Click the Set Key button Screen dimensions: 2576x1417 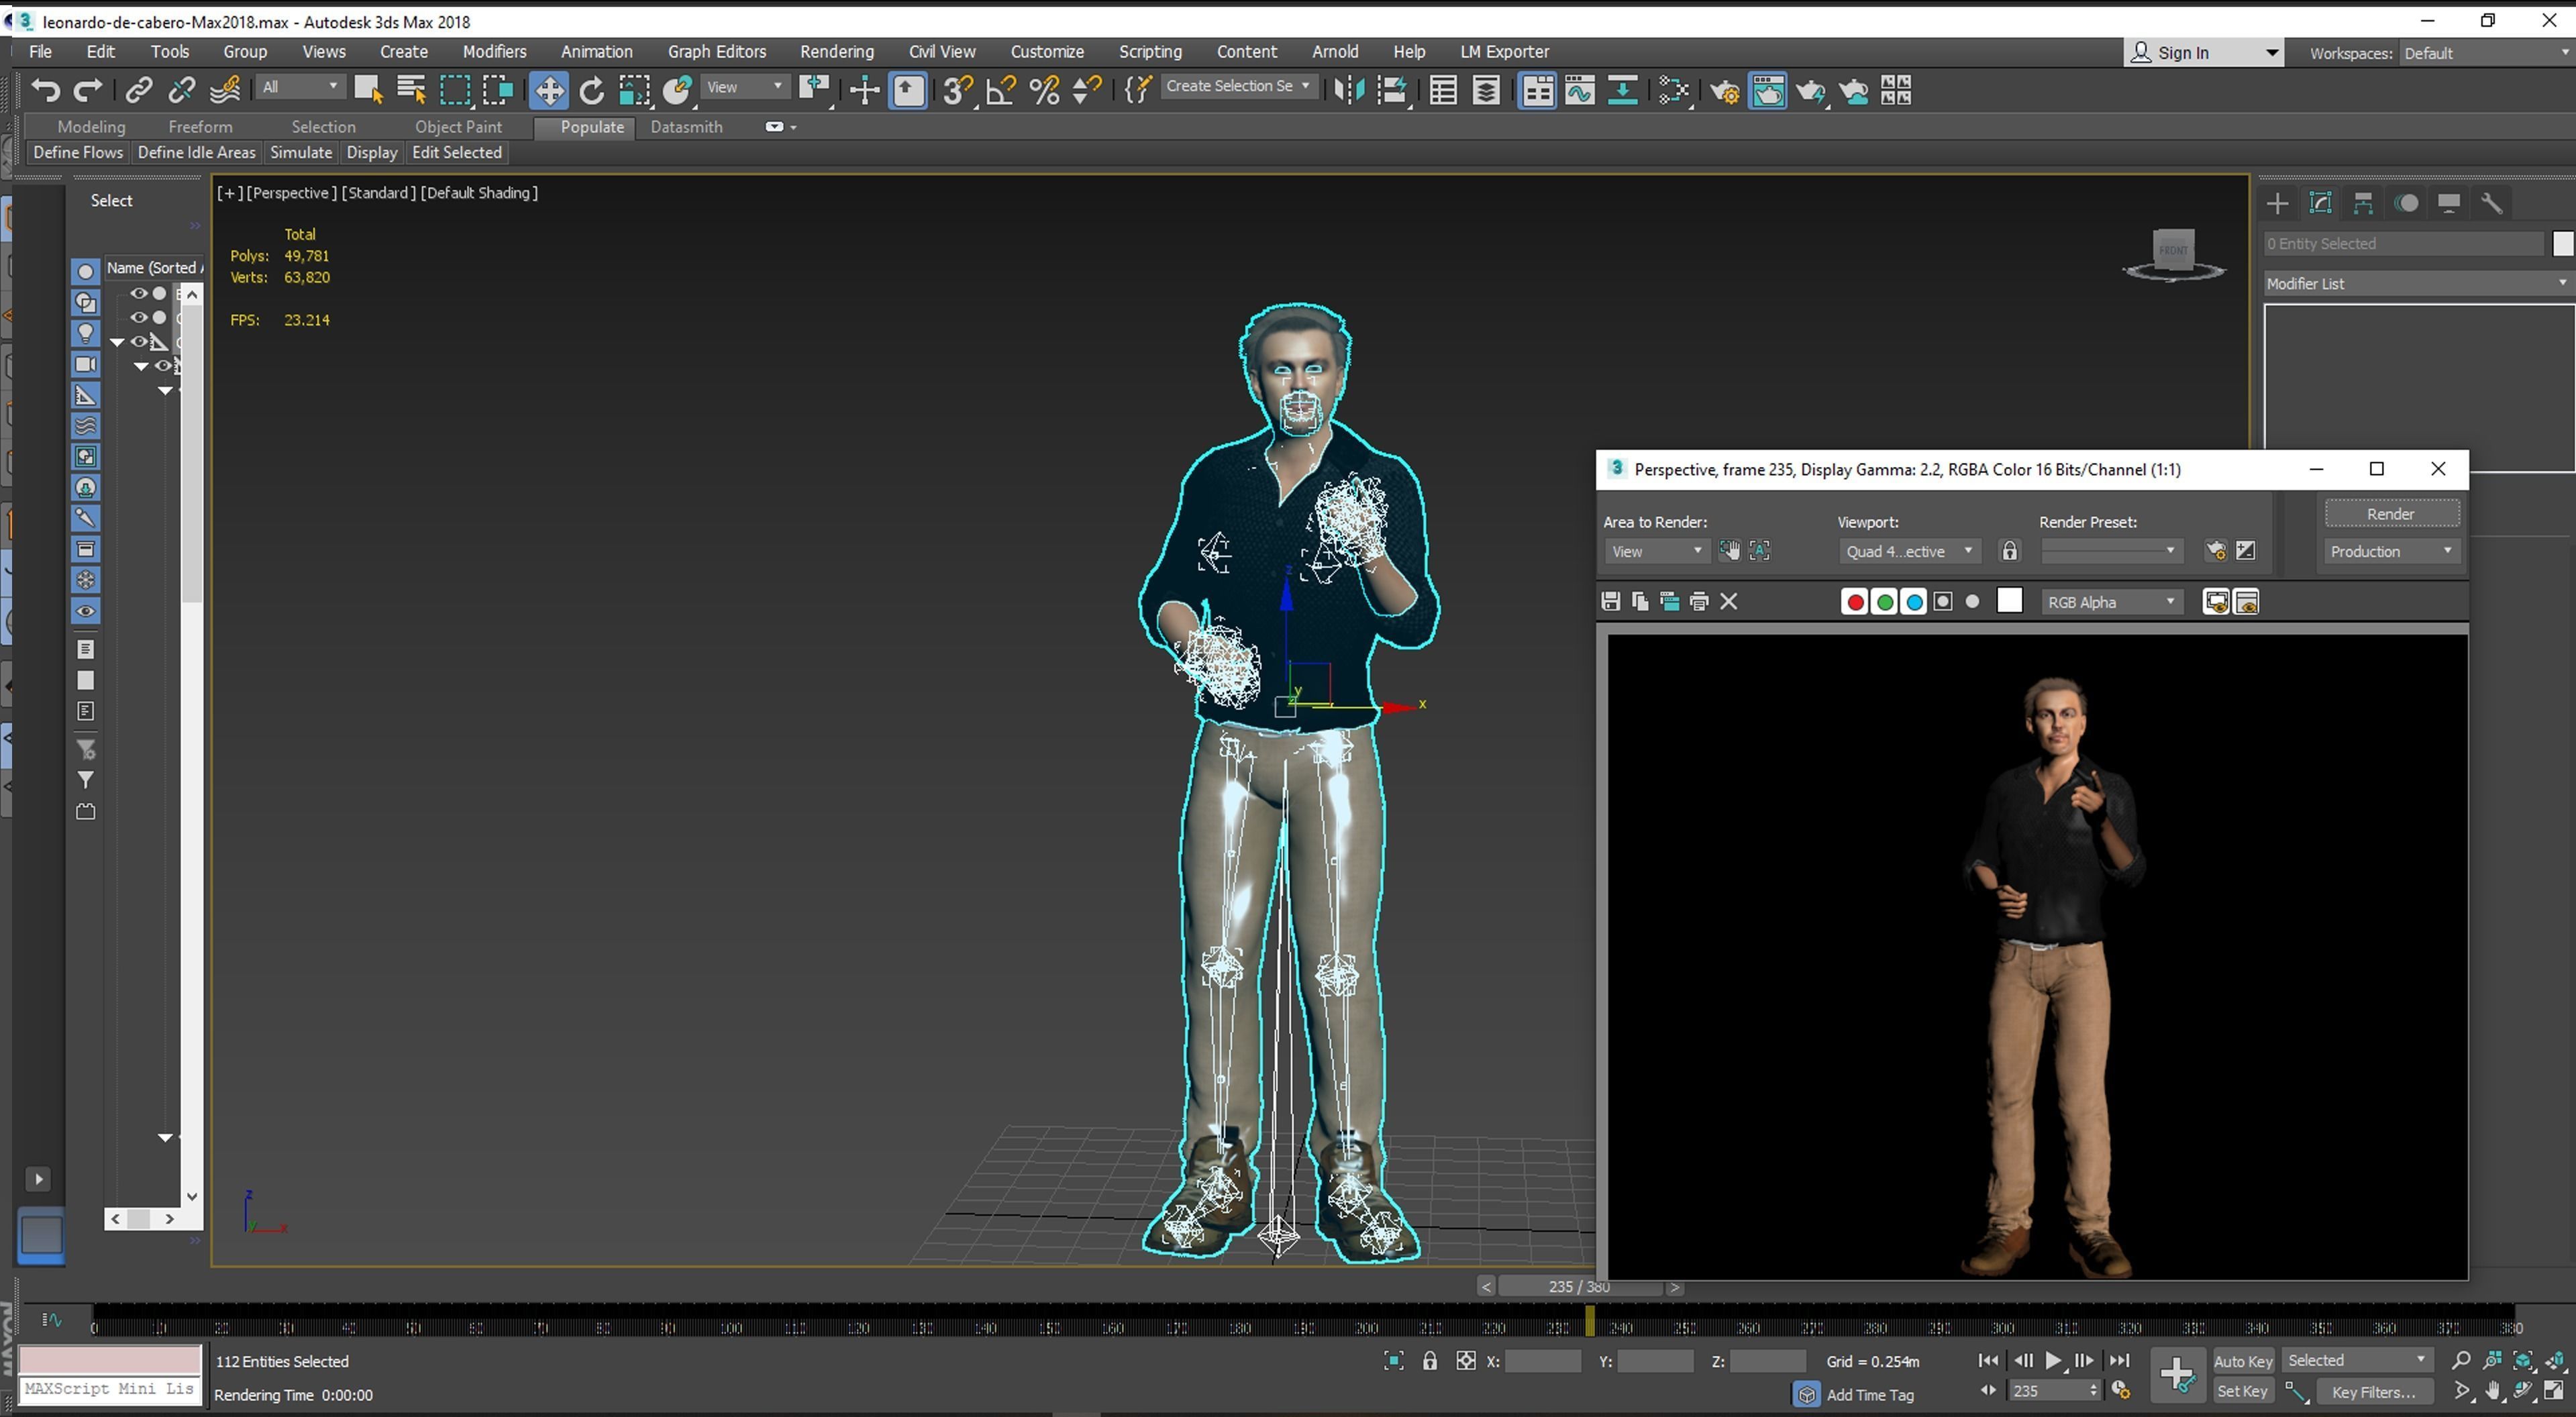pyautogui.click(x=2243, y=1391)
